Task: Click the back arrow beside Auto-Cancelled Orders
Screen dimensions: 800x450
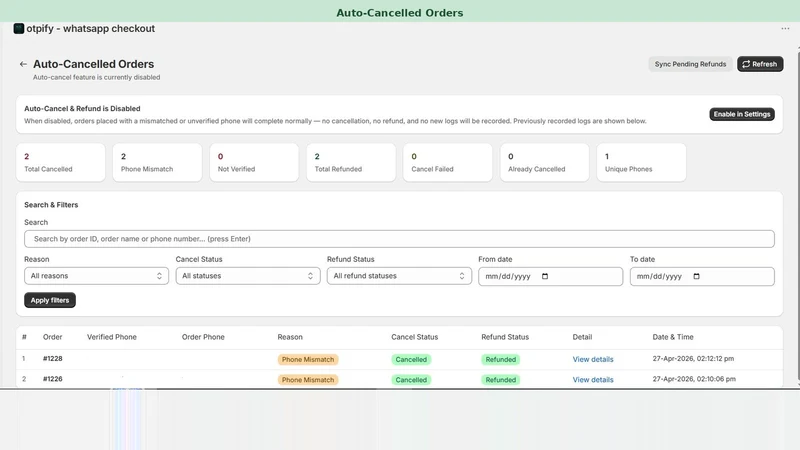Action: [23, 64]
